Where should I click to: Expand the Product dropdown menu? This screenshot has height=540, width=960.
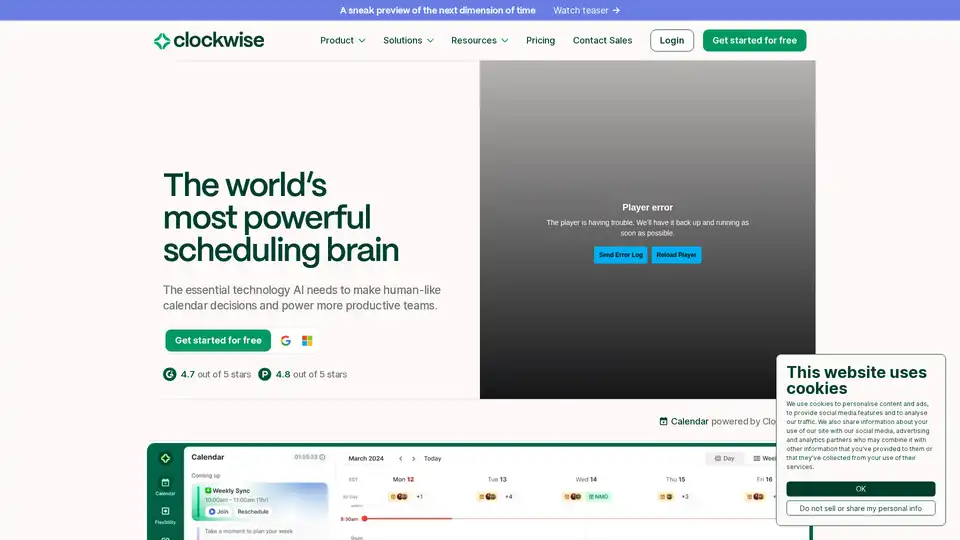[x=342, y=41]
